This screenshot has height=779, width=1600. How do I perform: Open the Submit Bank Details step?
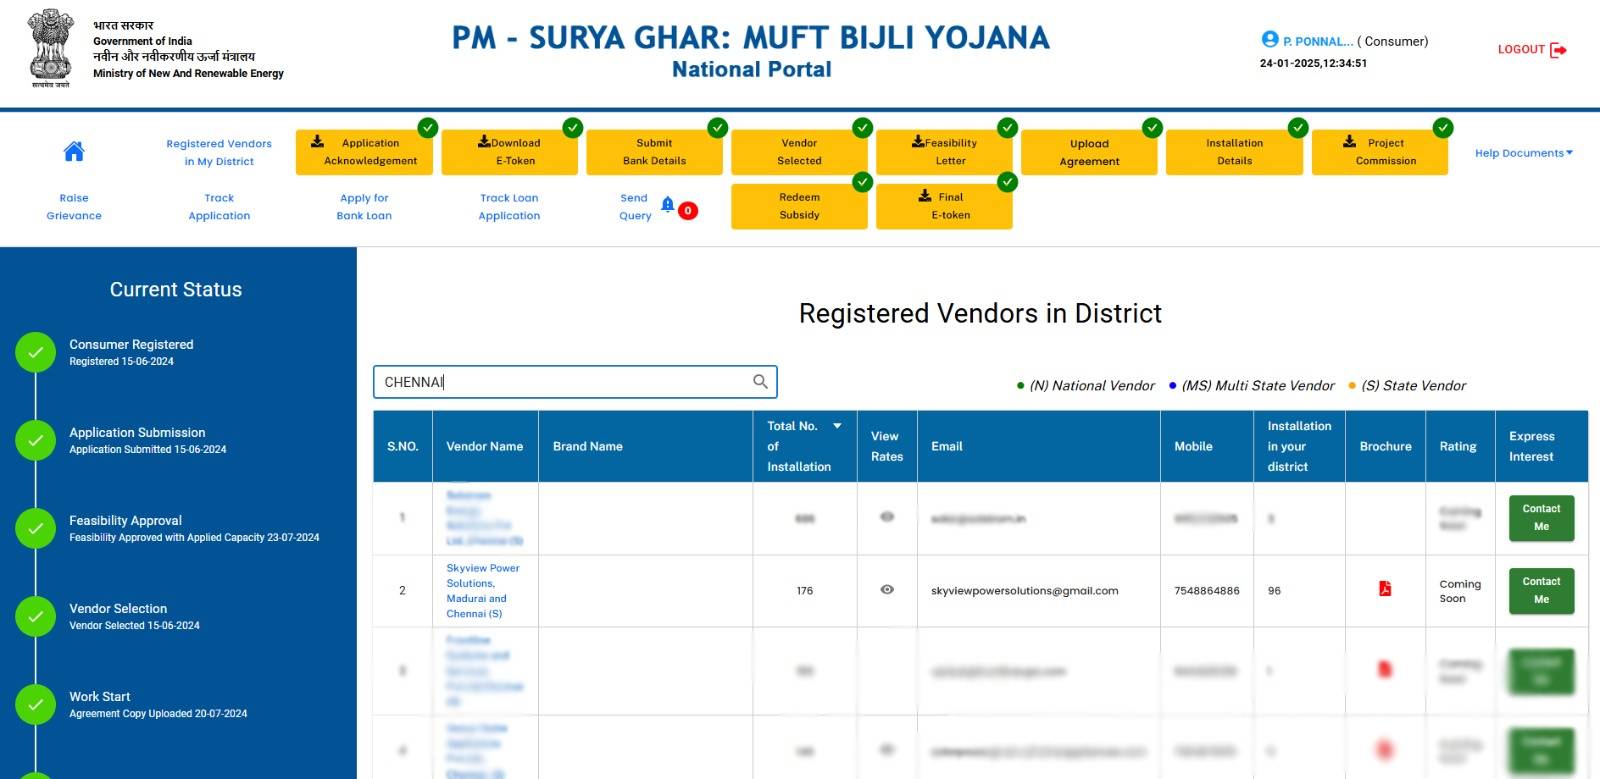(655, 152)
